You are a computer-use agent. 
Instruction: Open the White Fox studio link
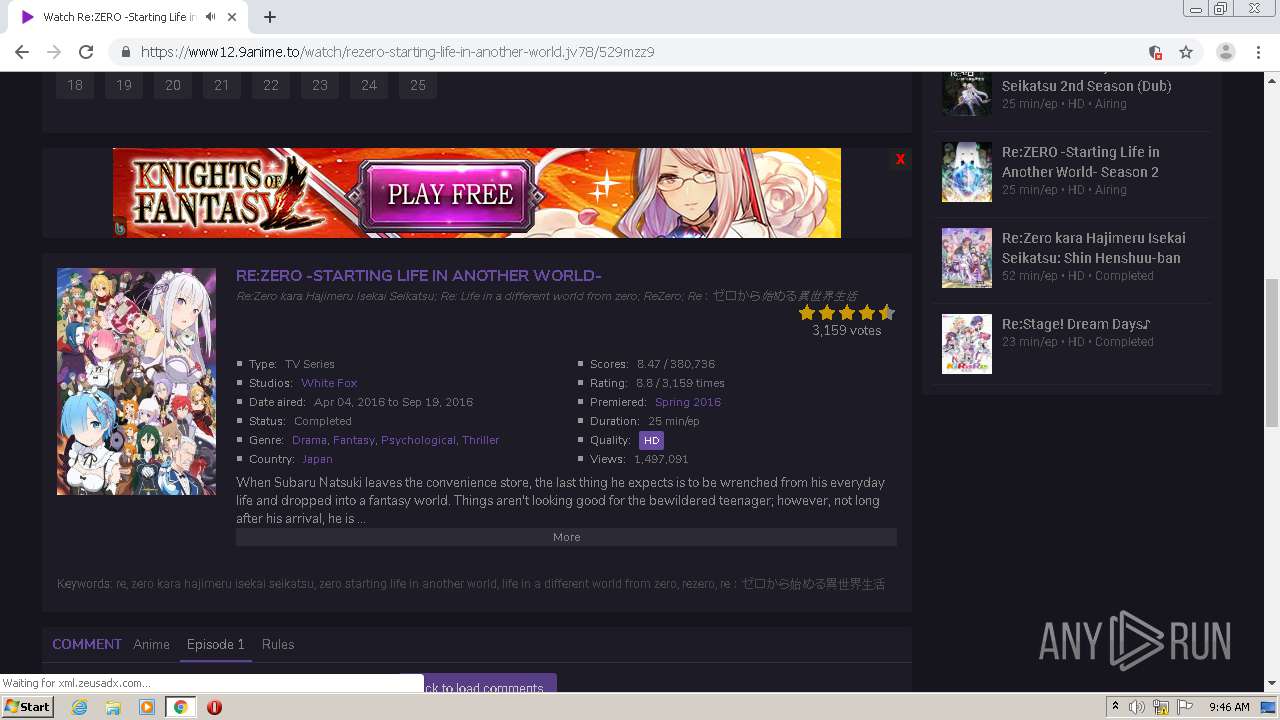coord(329,383)
